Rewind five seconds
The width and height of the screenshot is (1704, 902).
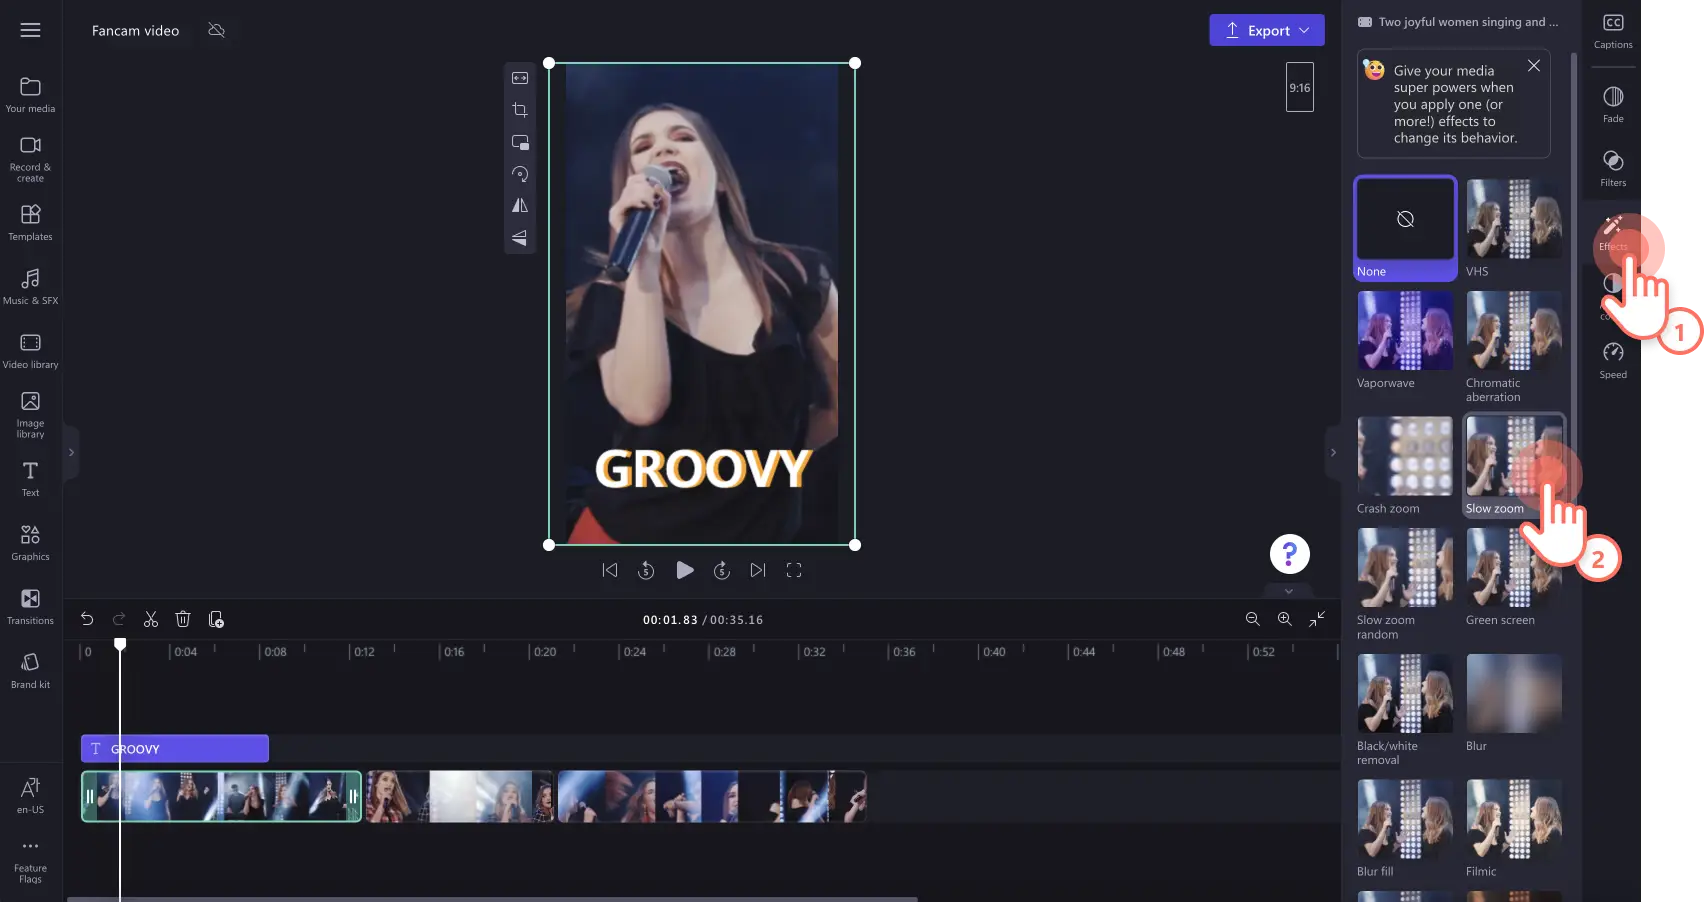click(x=646, y=570)
